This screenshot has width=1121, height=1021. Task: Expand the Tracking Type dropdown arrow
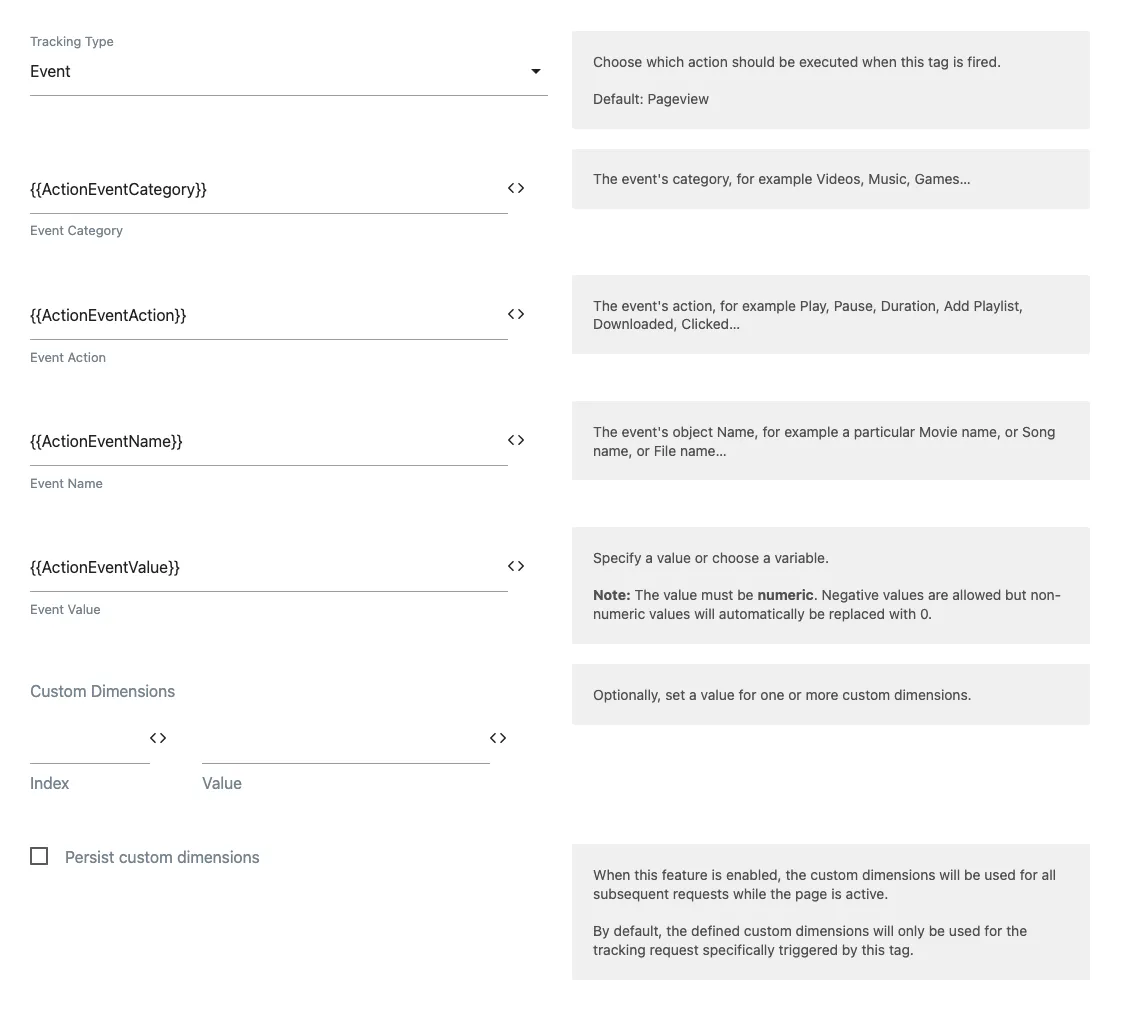[x=536, y=71]
